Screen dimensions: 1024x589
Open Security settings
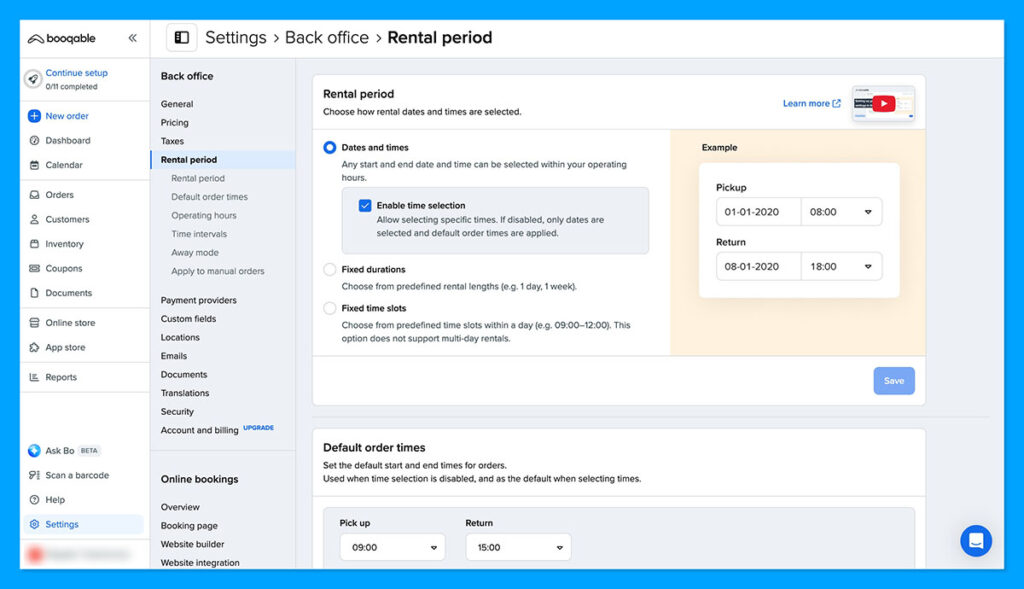177,412
